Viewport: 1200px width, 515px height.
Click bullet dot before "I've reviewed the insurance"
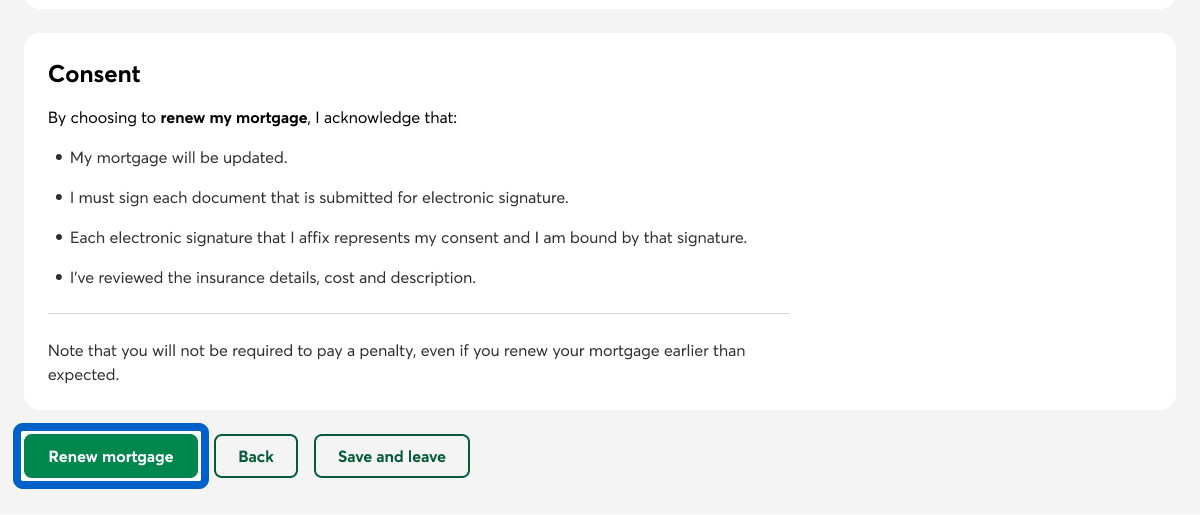[x=59, y=278]
